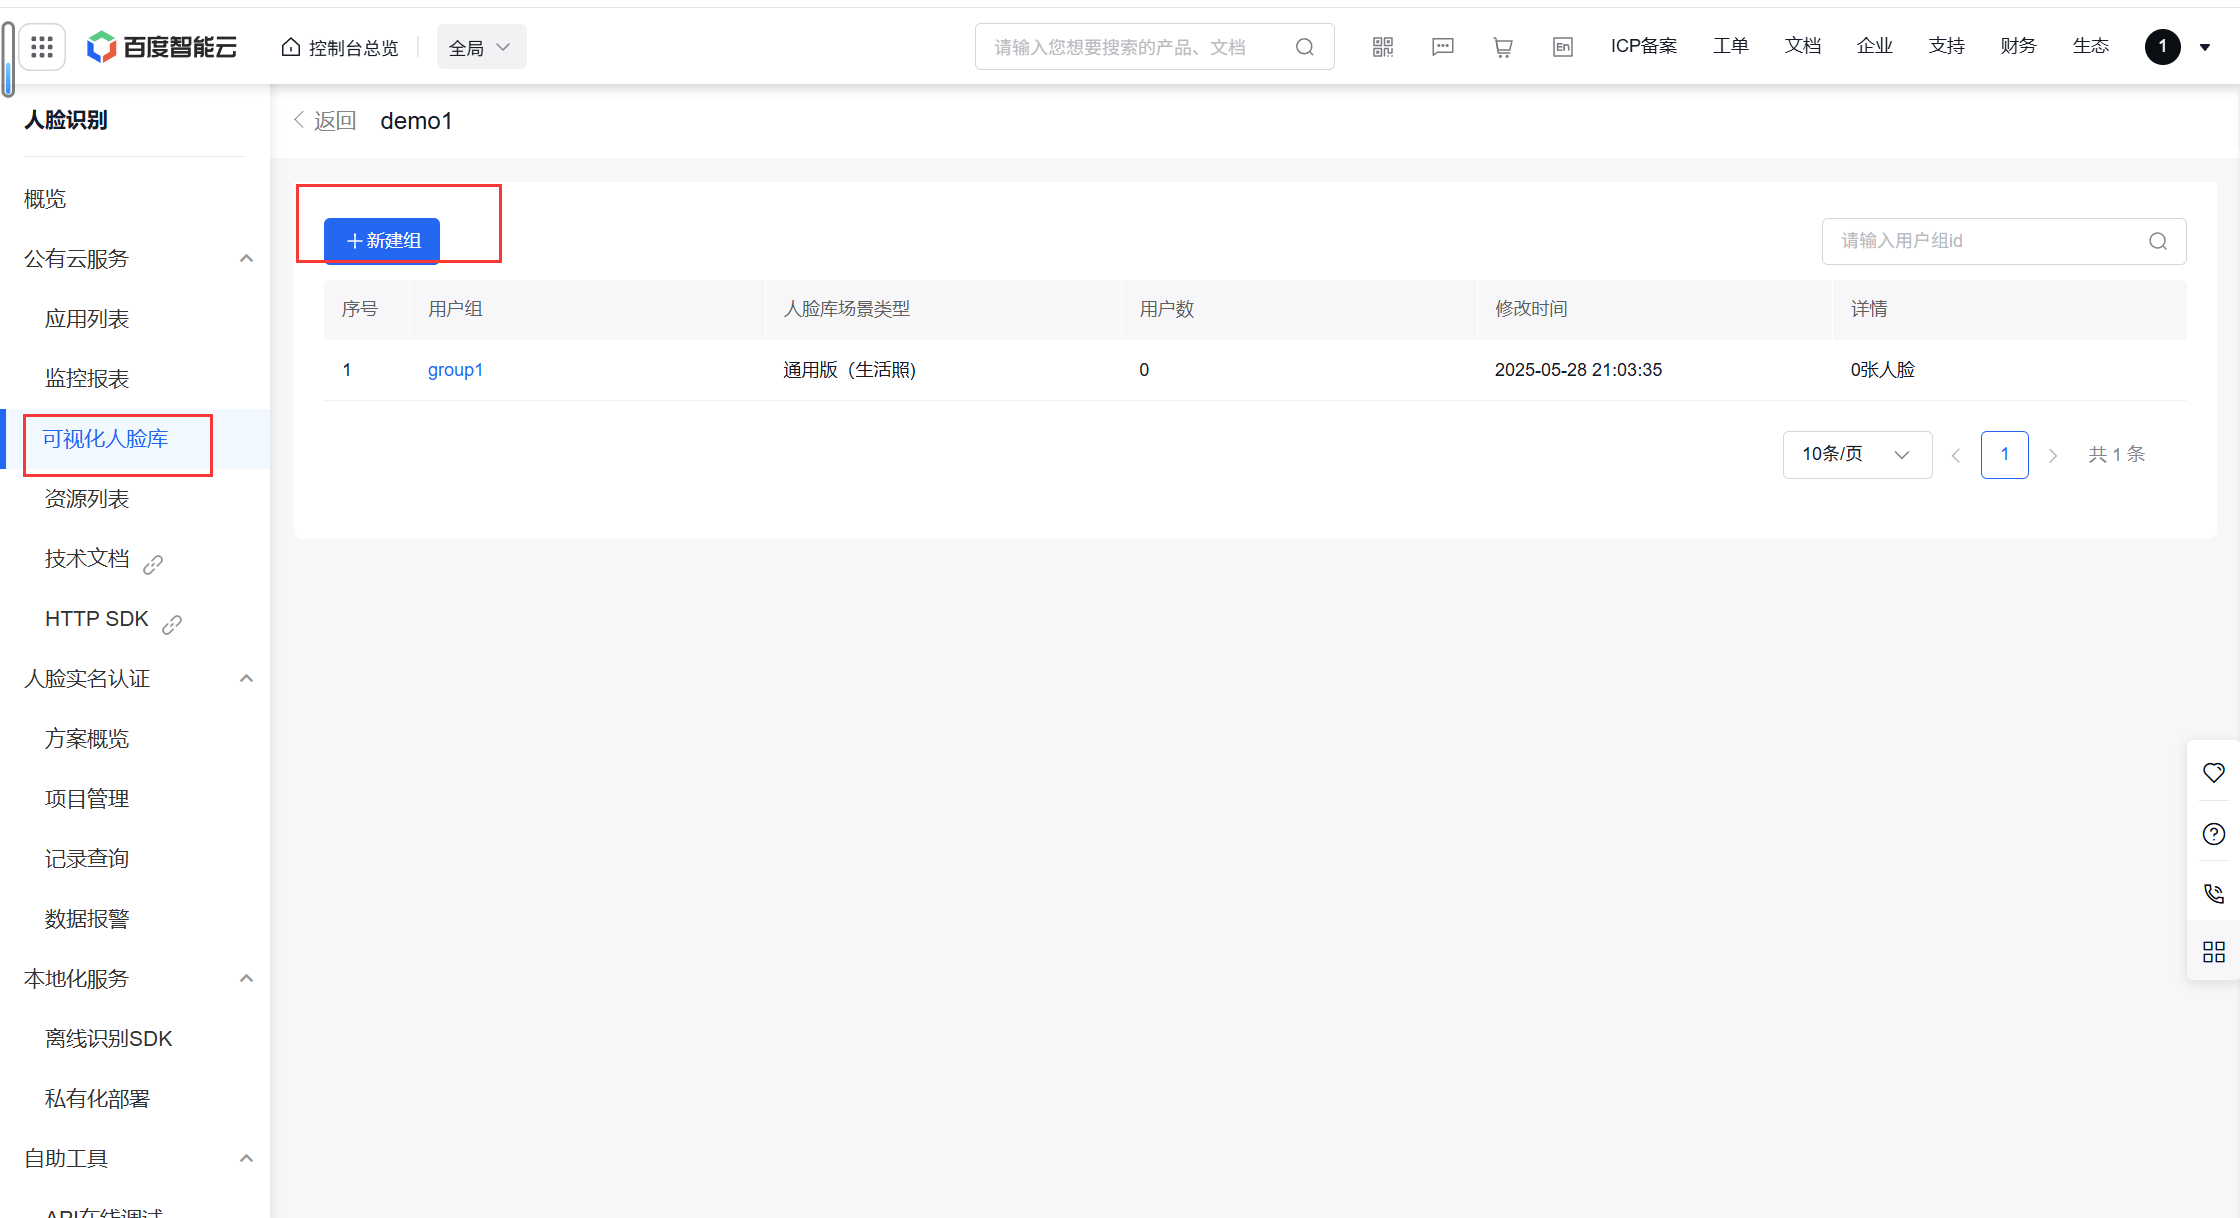The height and width of the screenshot is (1218, 2240).
Task: Click the phone contact icon
Action: coord(2213,893)
